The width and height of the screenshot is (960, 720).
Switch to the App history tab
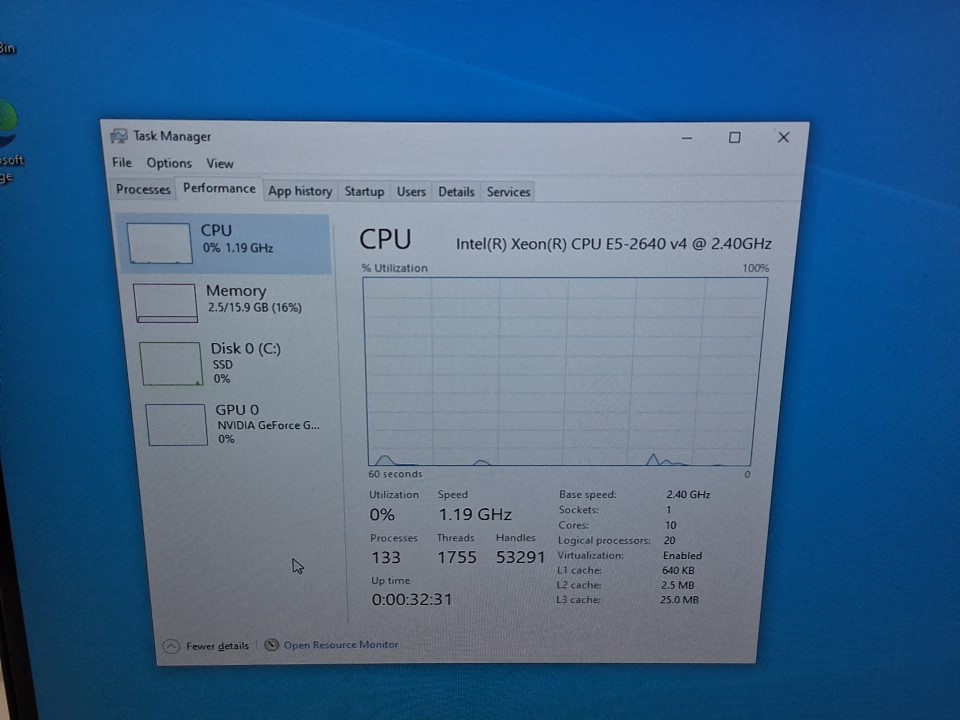click(x=300, y=191)
